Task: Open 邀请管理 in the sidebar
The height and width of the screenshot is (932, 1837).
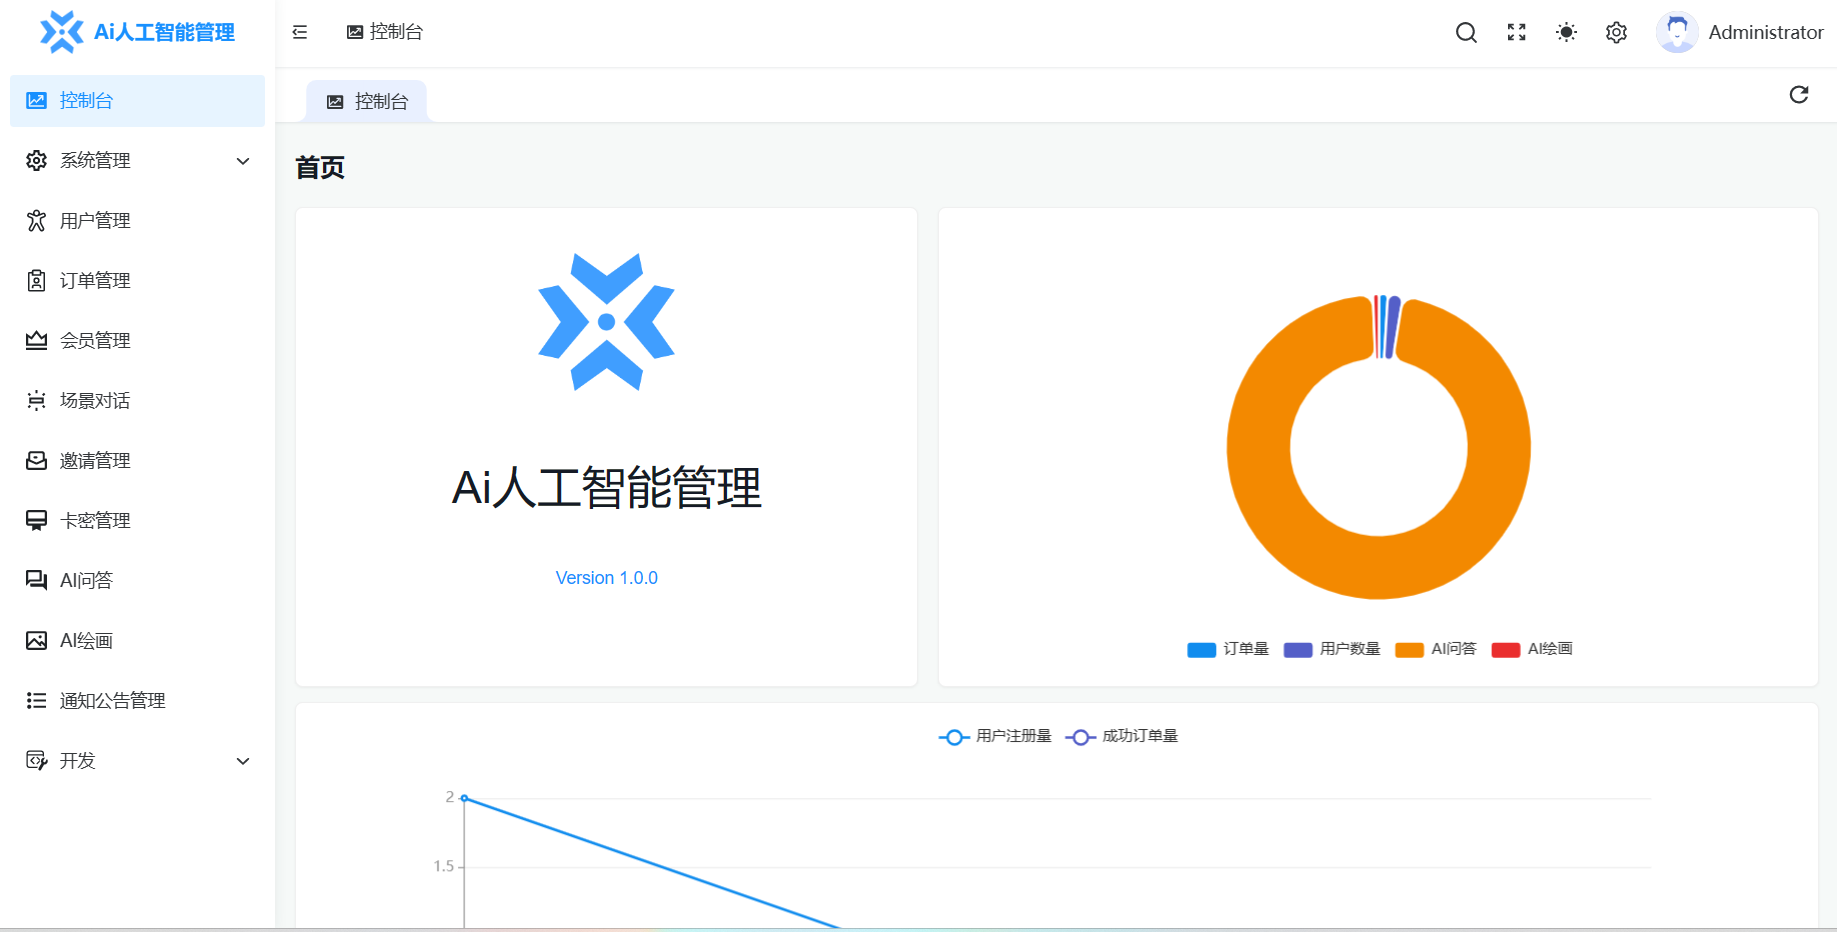Action: (94, 460)
